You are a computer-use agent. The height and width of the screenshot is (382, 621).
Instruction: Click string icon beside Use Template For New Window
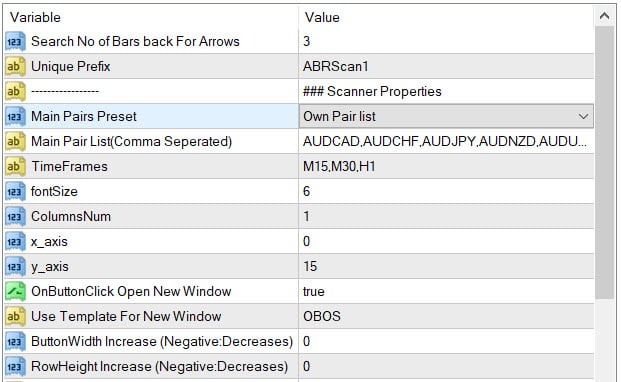[15, 317]
